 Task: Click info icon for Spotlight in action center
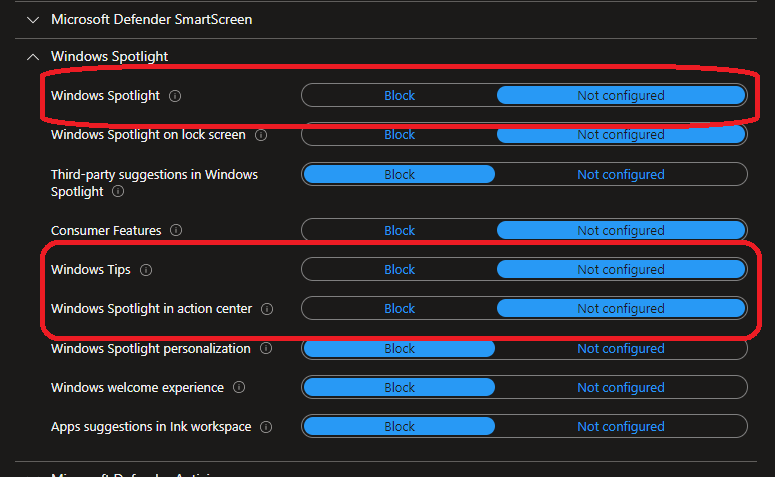[267, 309]
